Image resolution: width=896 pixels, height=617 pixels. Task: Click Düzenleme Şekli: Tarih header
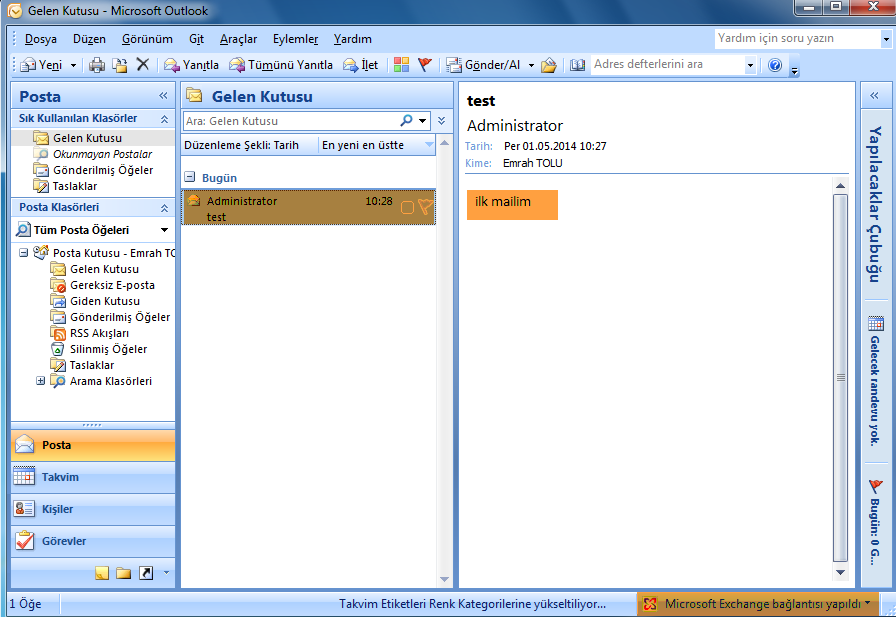tap(250, 145)
